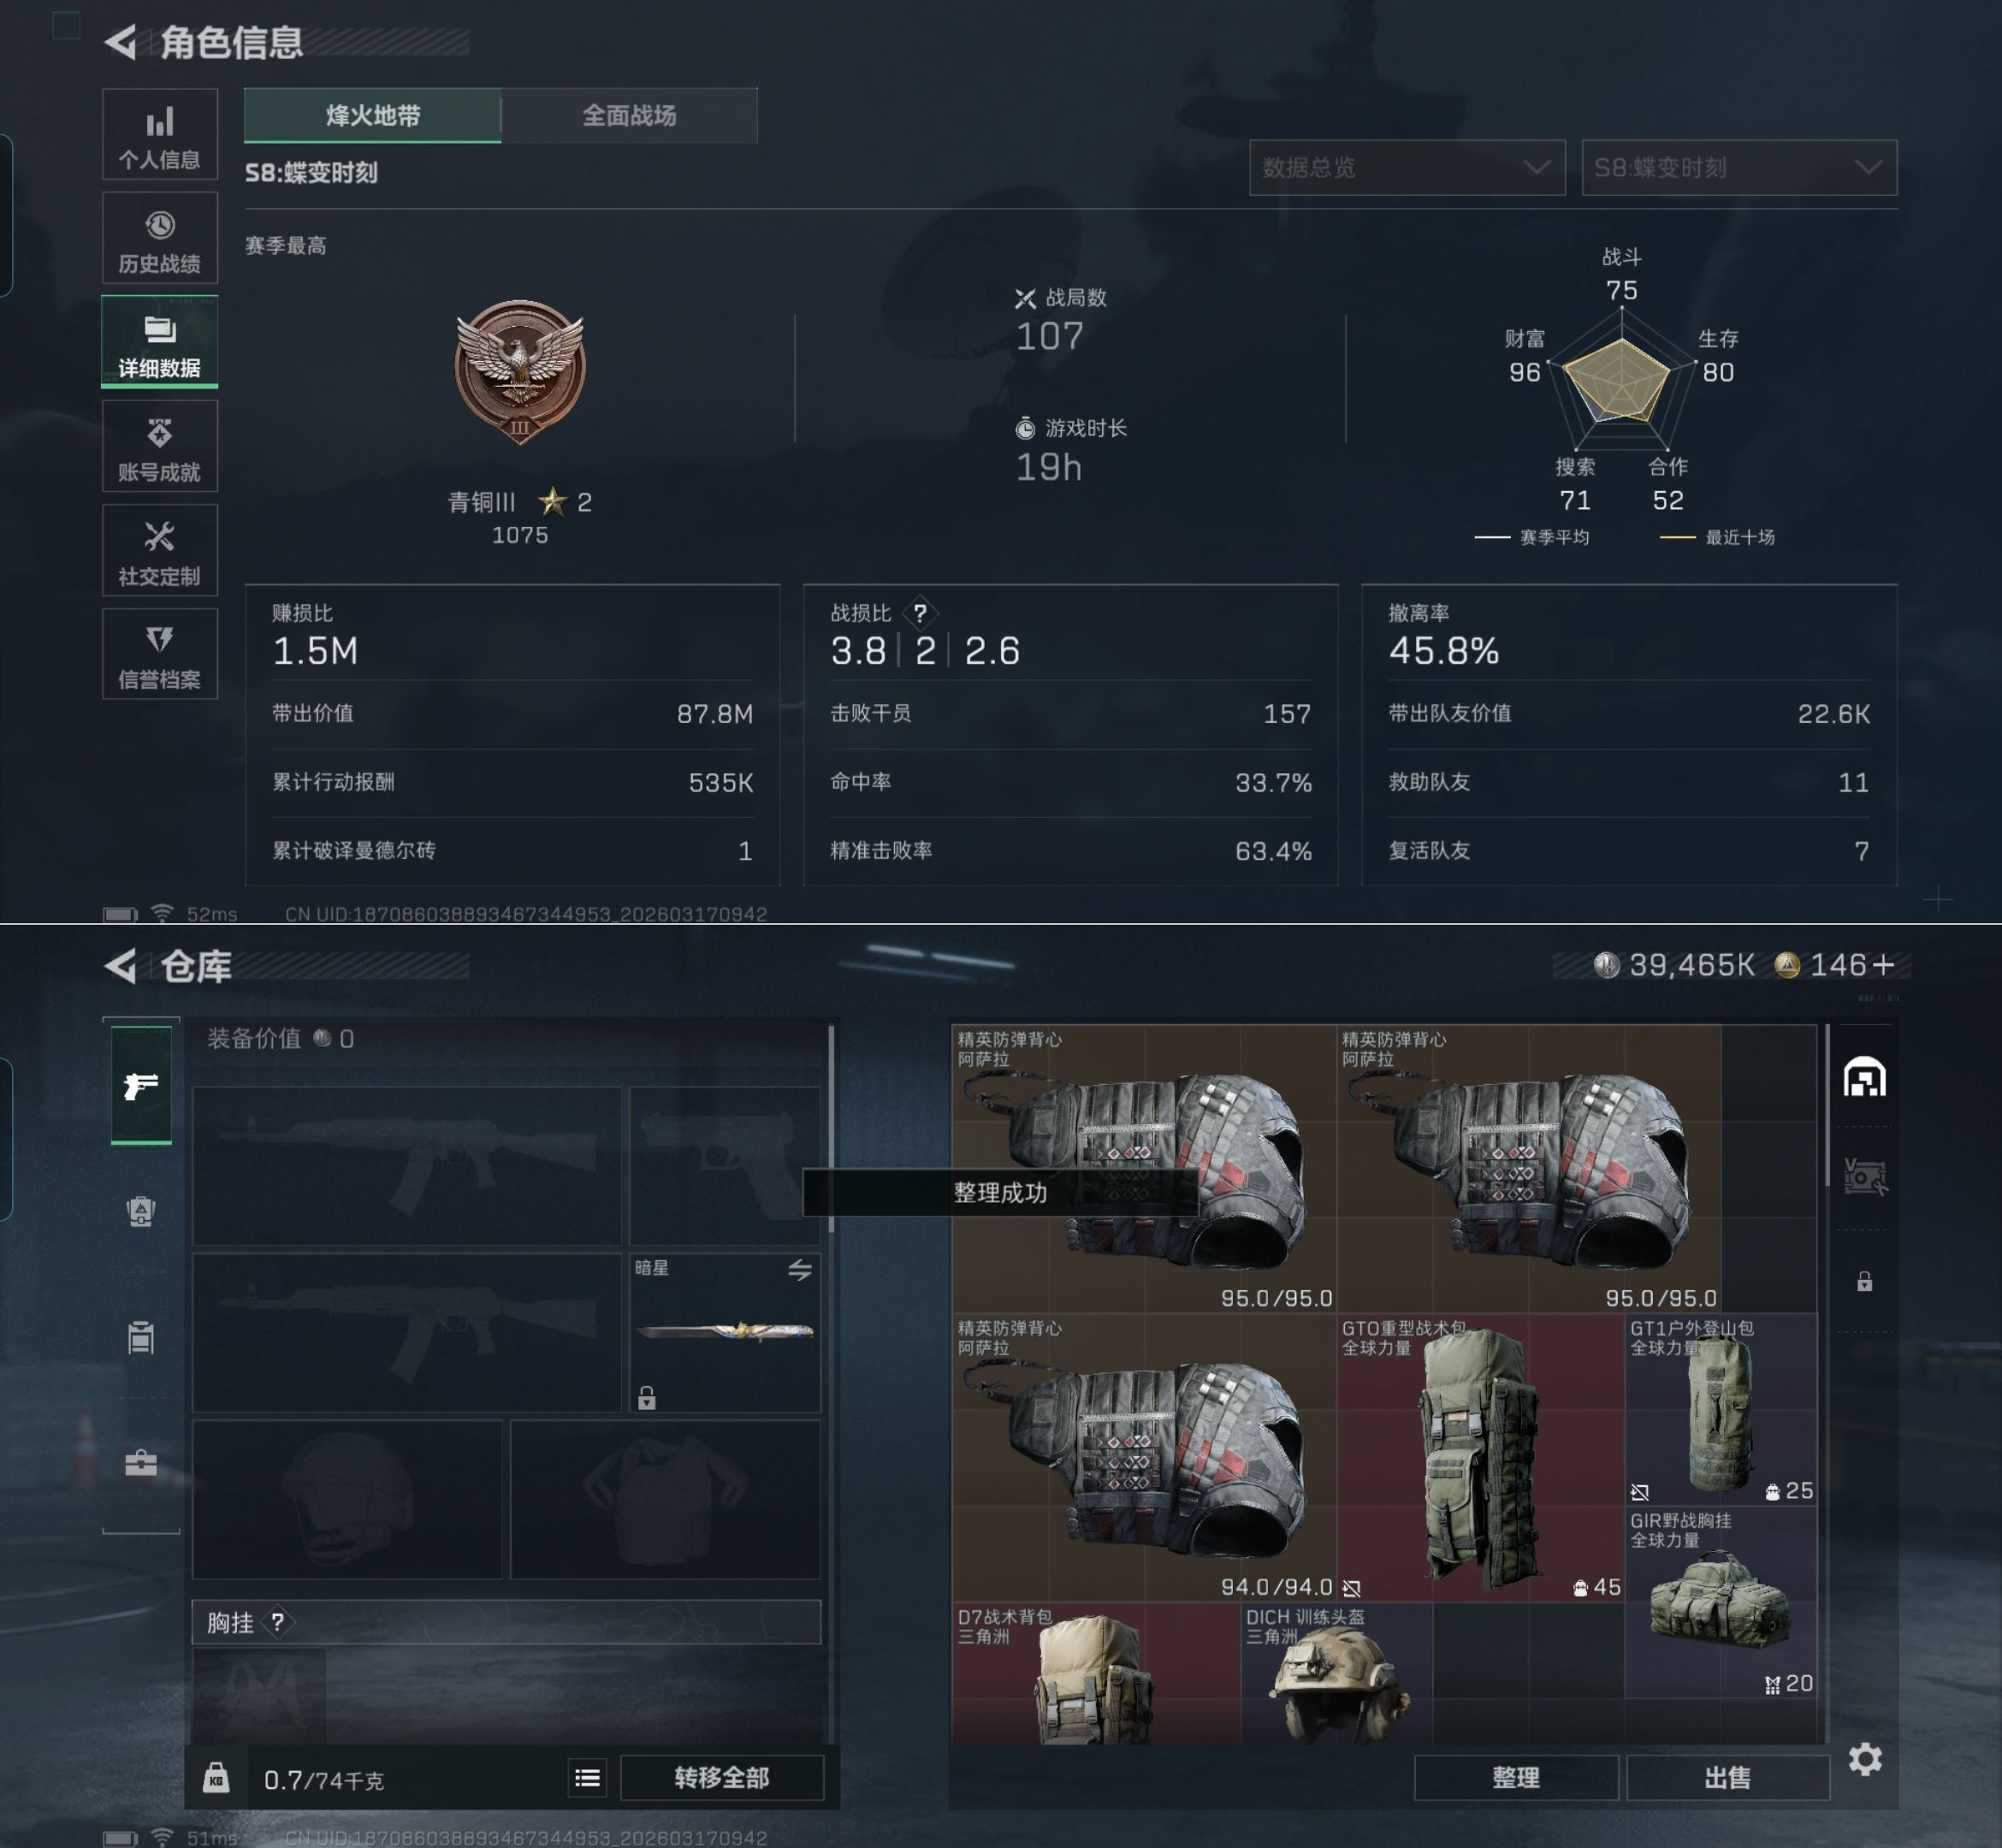
Task: Swap the 暗星 melee weapon slot
Action: point(799,1270)
